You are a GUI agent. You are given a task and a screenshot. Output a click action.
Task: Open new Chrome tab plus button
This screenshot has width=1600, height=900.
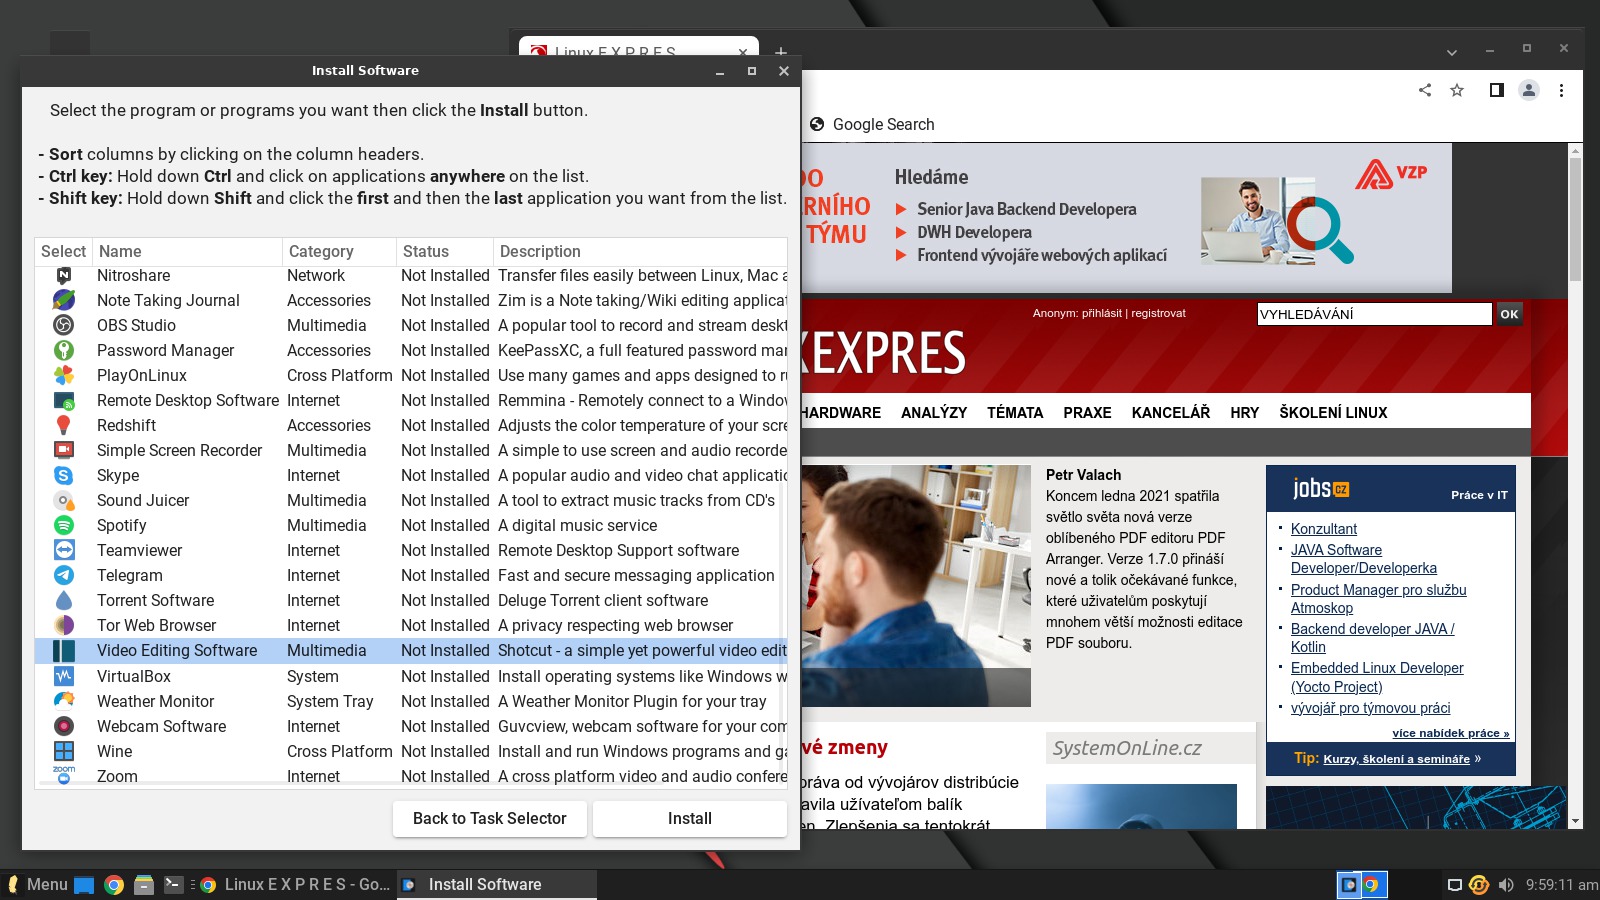click(781, 51)
